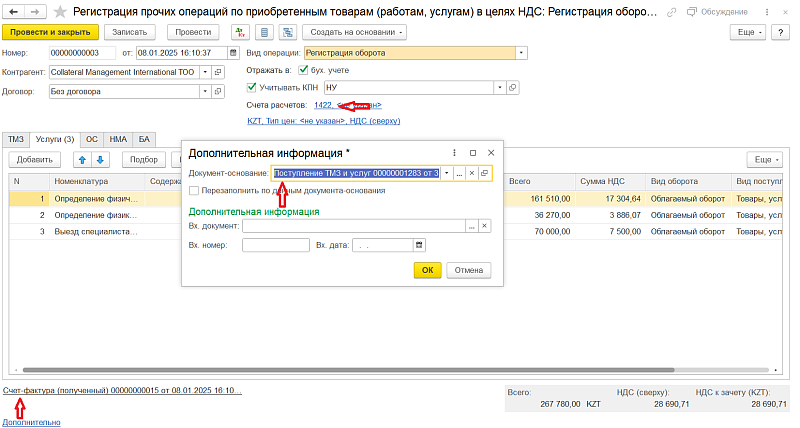Switch to the БА tab

[x=144, y=139]
